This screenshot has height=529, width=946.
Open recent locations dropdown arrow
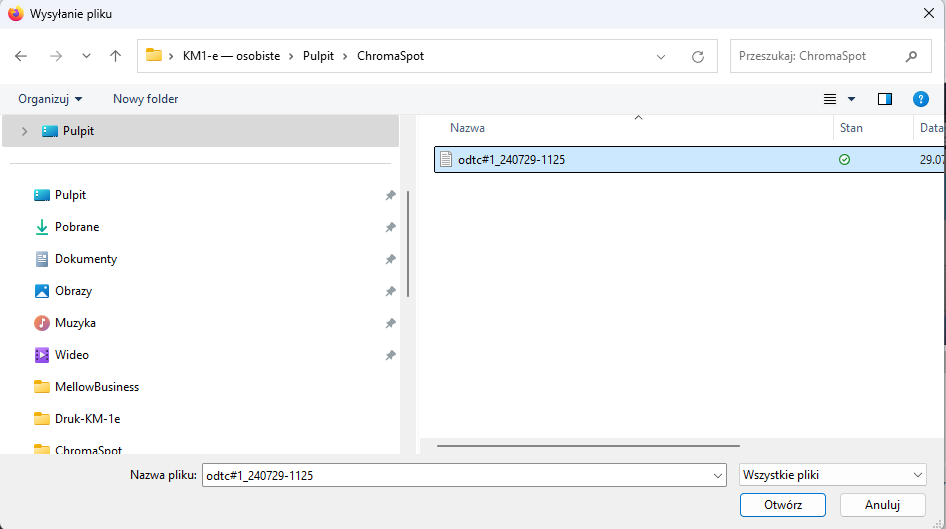click(x=86, y=56)
